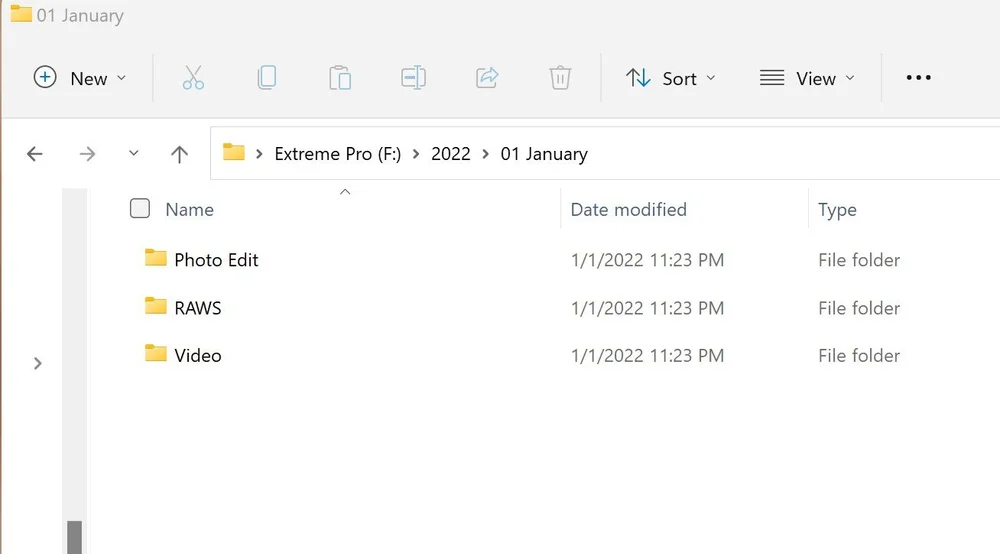This screenshot has height=554, width=1000.
Task: Click the Delete trash can icon
Action: coord(560,78)
